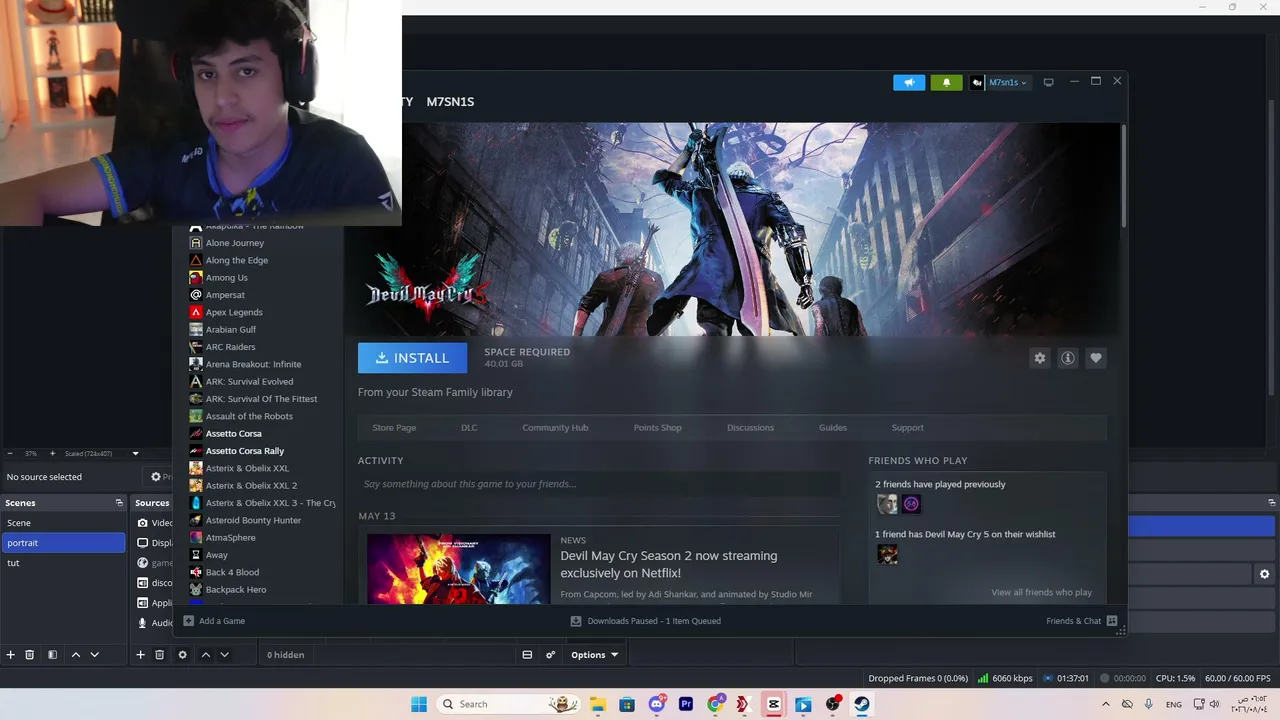Click 0 hidden indicator in OBS mixer

285,655
